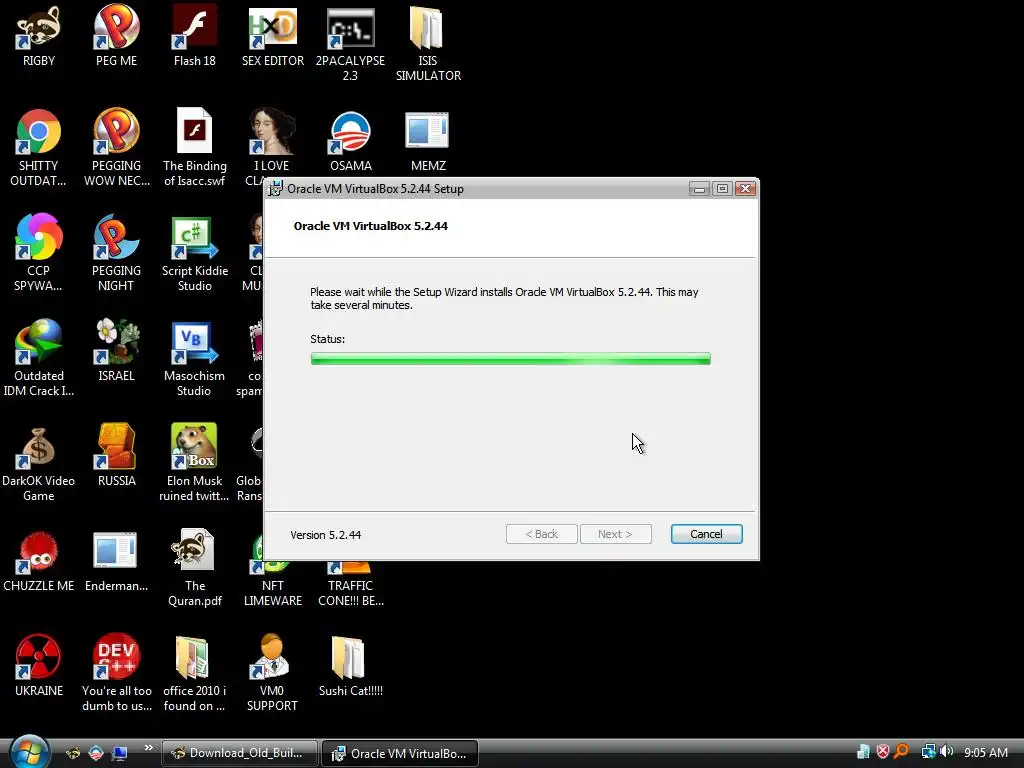Open the OSAMA desktop shortcut
The height and width of the screenshot is (768, 1024).
[x=351, y=141]
